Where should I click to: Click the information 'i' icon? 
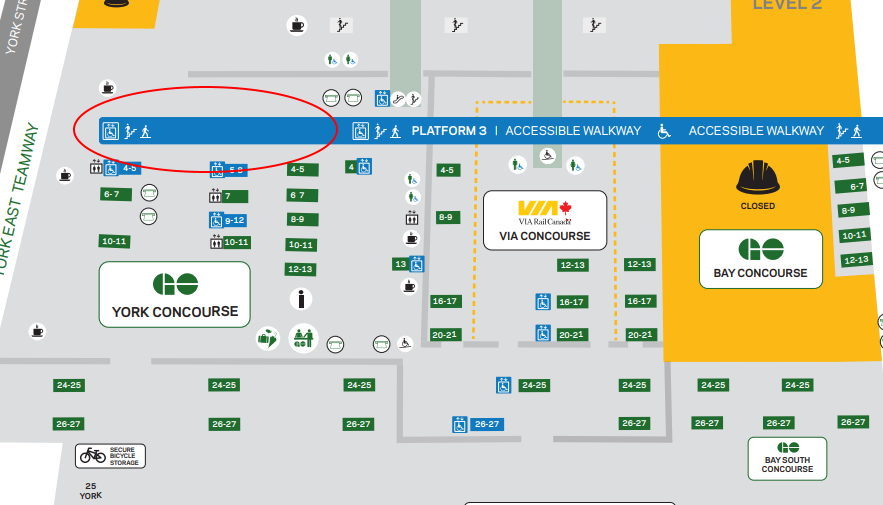301,299
